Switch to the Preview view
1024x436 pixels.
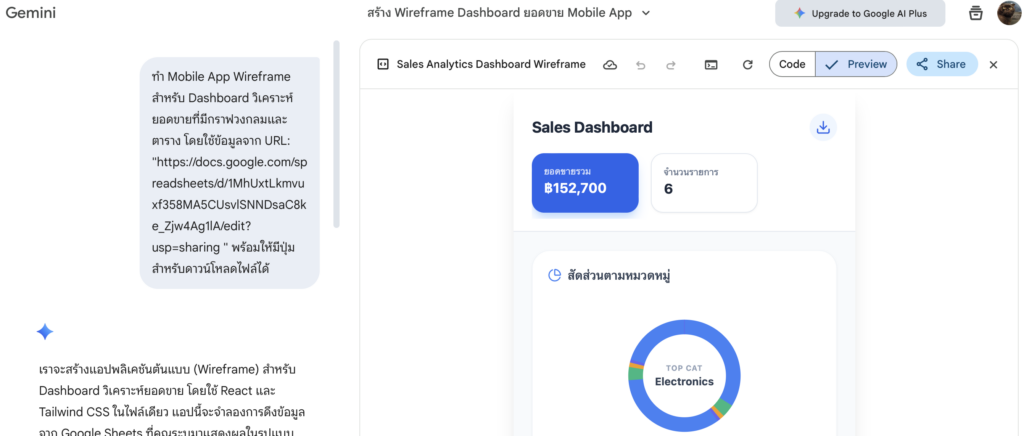[856, 64]
